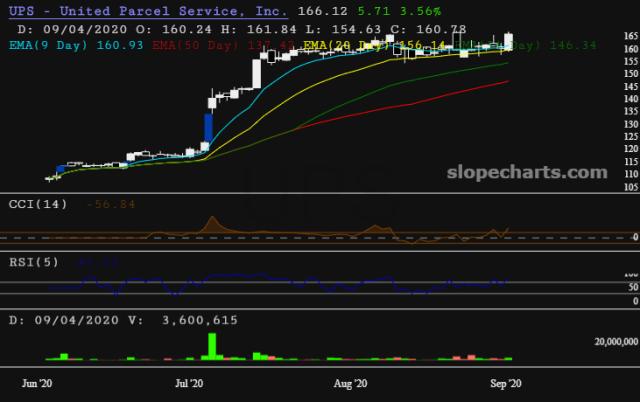Select the low price L: 154.63
The height and width of the screenshot is (402, 640).
(343, 29)
